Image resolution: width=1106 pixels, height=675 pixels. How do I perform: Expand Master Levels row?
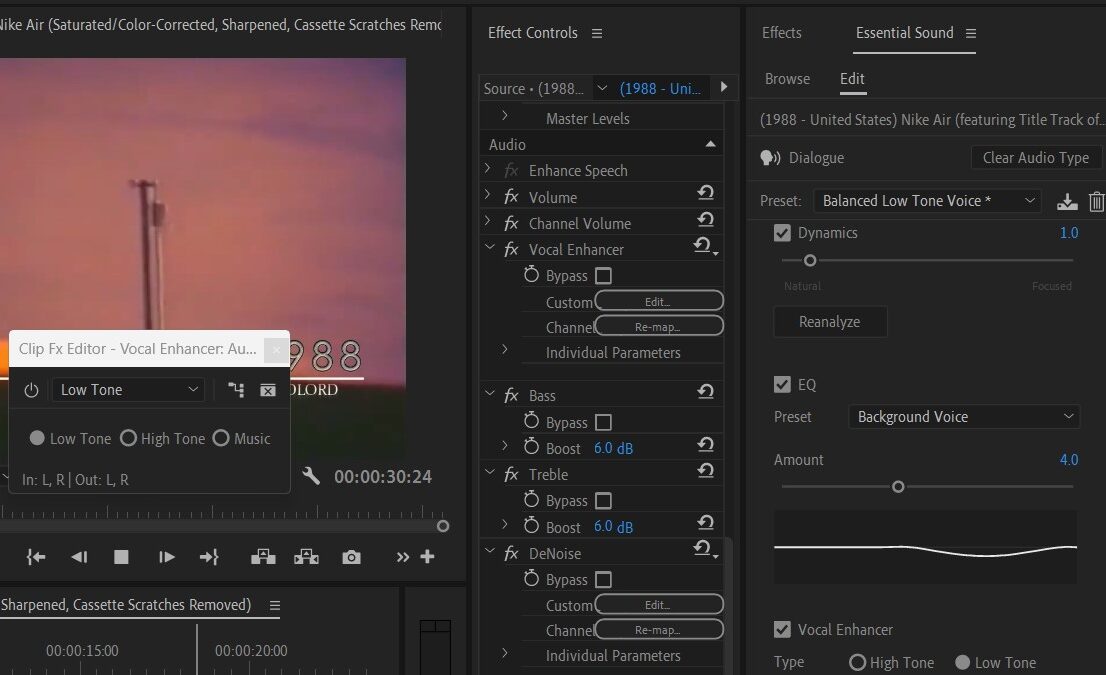504,115
